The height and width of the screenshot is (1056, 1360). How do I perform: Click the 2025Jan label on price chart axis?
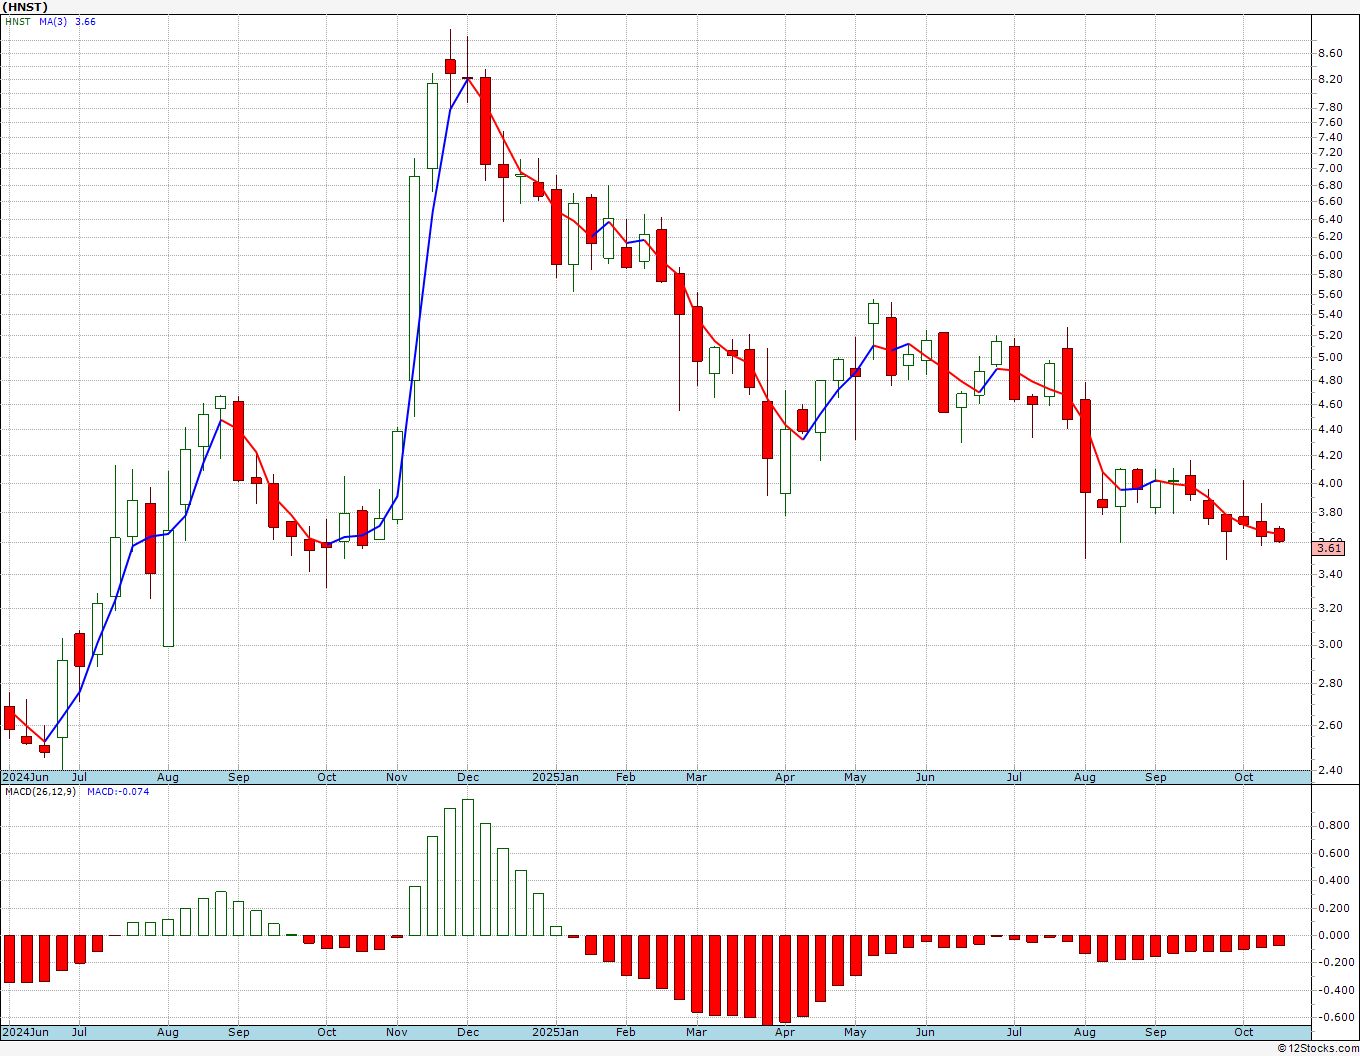(555, 777)
